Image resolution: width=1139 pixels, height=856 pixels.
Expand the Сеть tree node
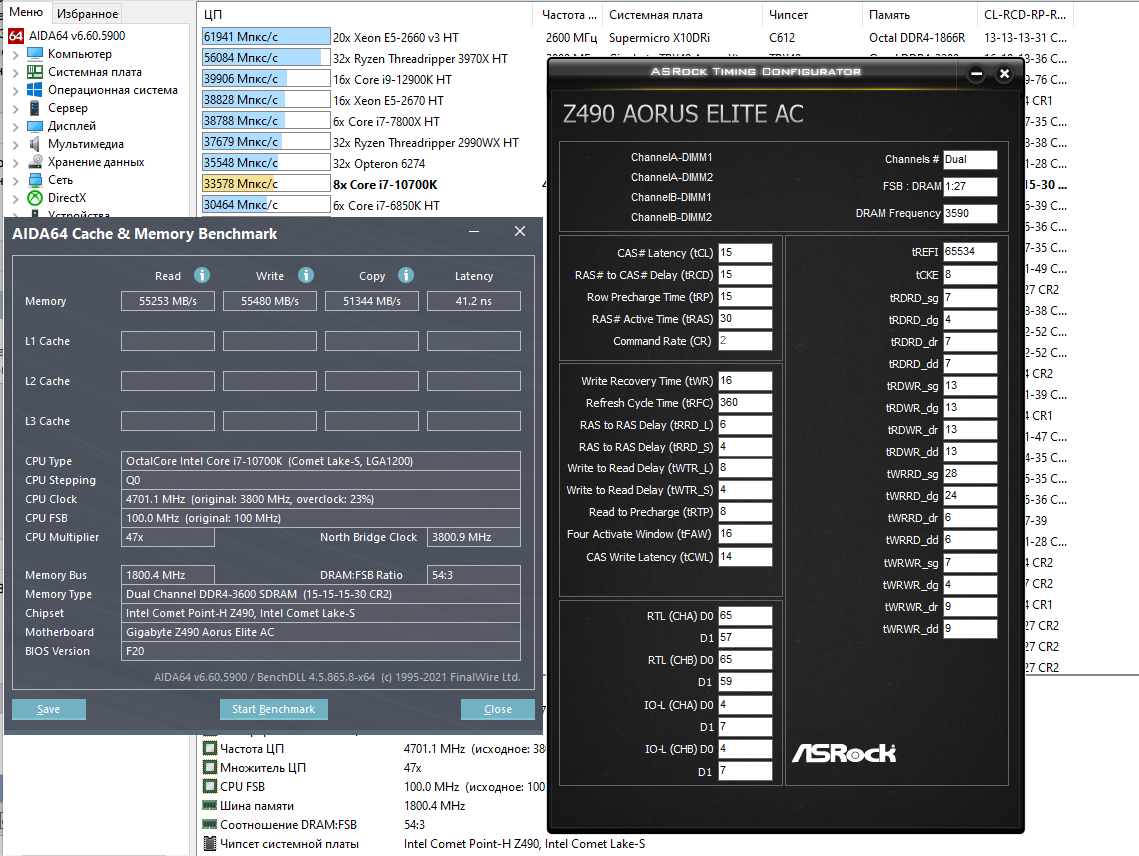[x=16, y=180]
